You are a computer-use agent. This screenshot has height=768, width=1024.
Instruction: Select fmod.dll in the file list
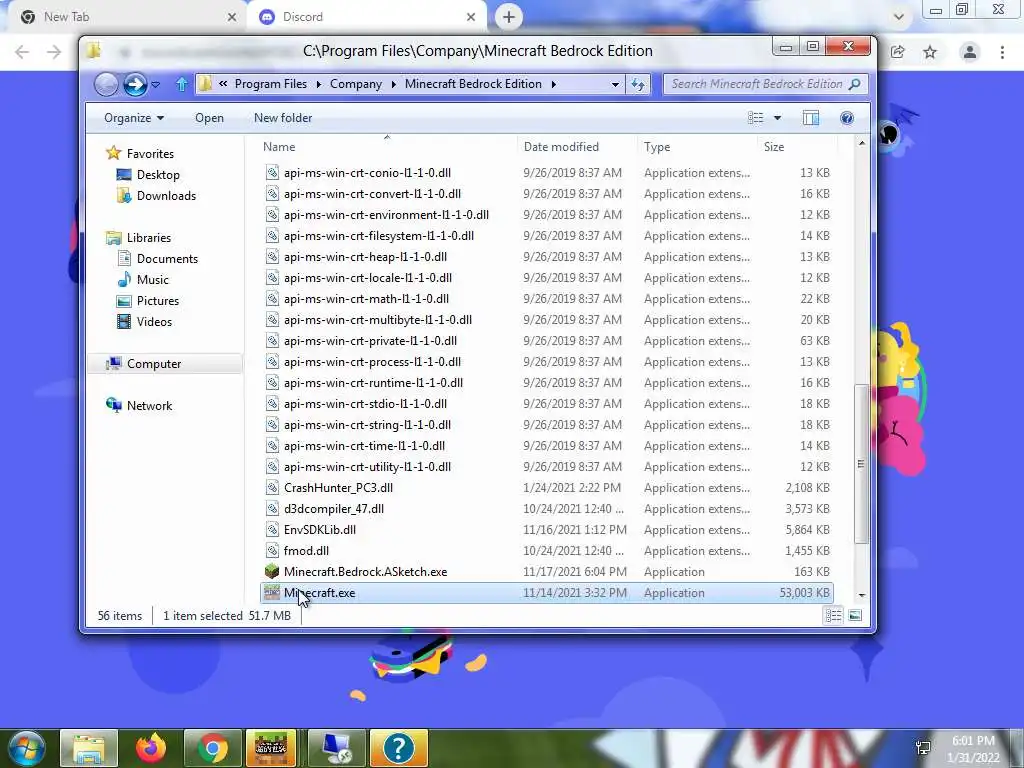tap(306, 551)
